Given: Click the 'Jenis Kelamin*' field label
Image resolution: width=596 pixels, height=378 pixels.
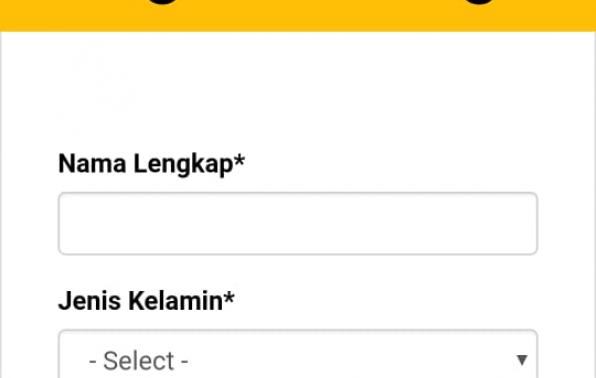Looking at the screenshot, I should tap(146, 301).
